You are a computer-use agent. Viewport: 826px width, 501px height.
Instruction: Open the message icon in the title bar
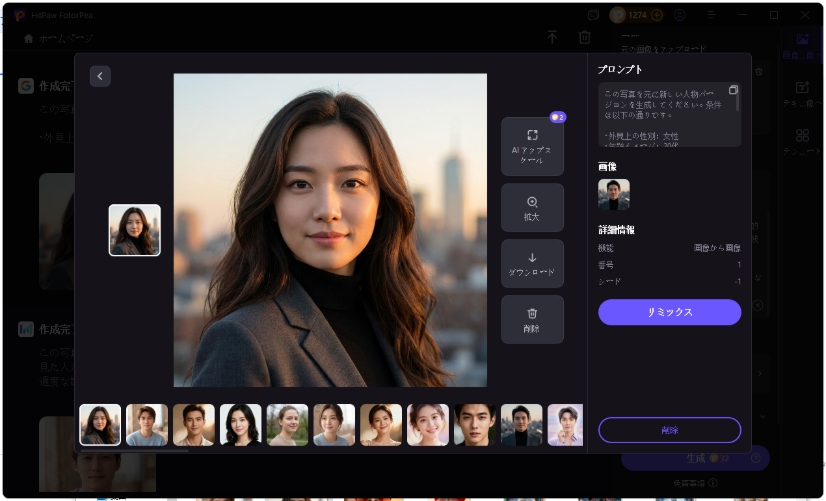tap(593, 15)
